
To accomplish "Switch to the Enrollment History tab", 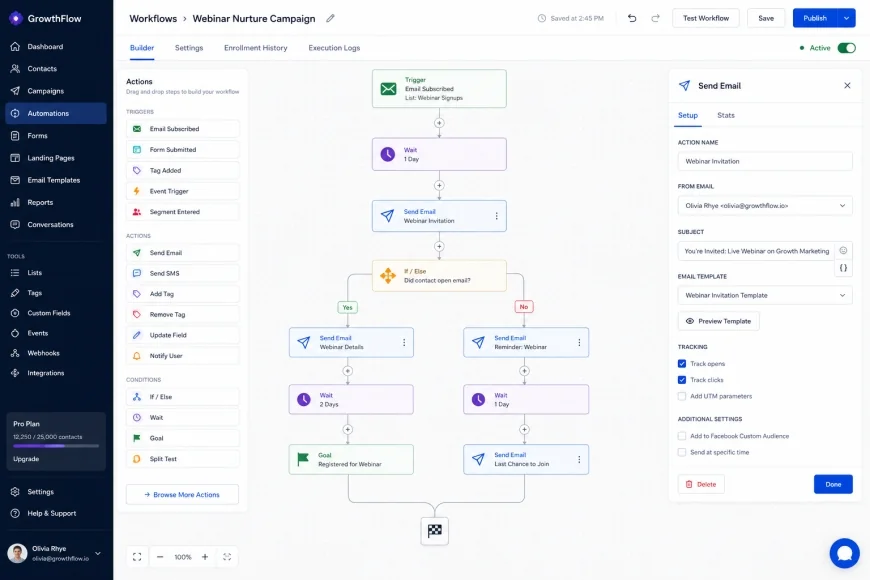I will pyautogui.click(x=256, y=48).
